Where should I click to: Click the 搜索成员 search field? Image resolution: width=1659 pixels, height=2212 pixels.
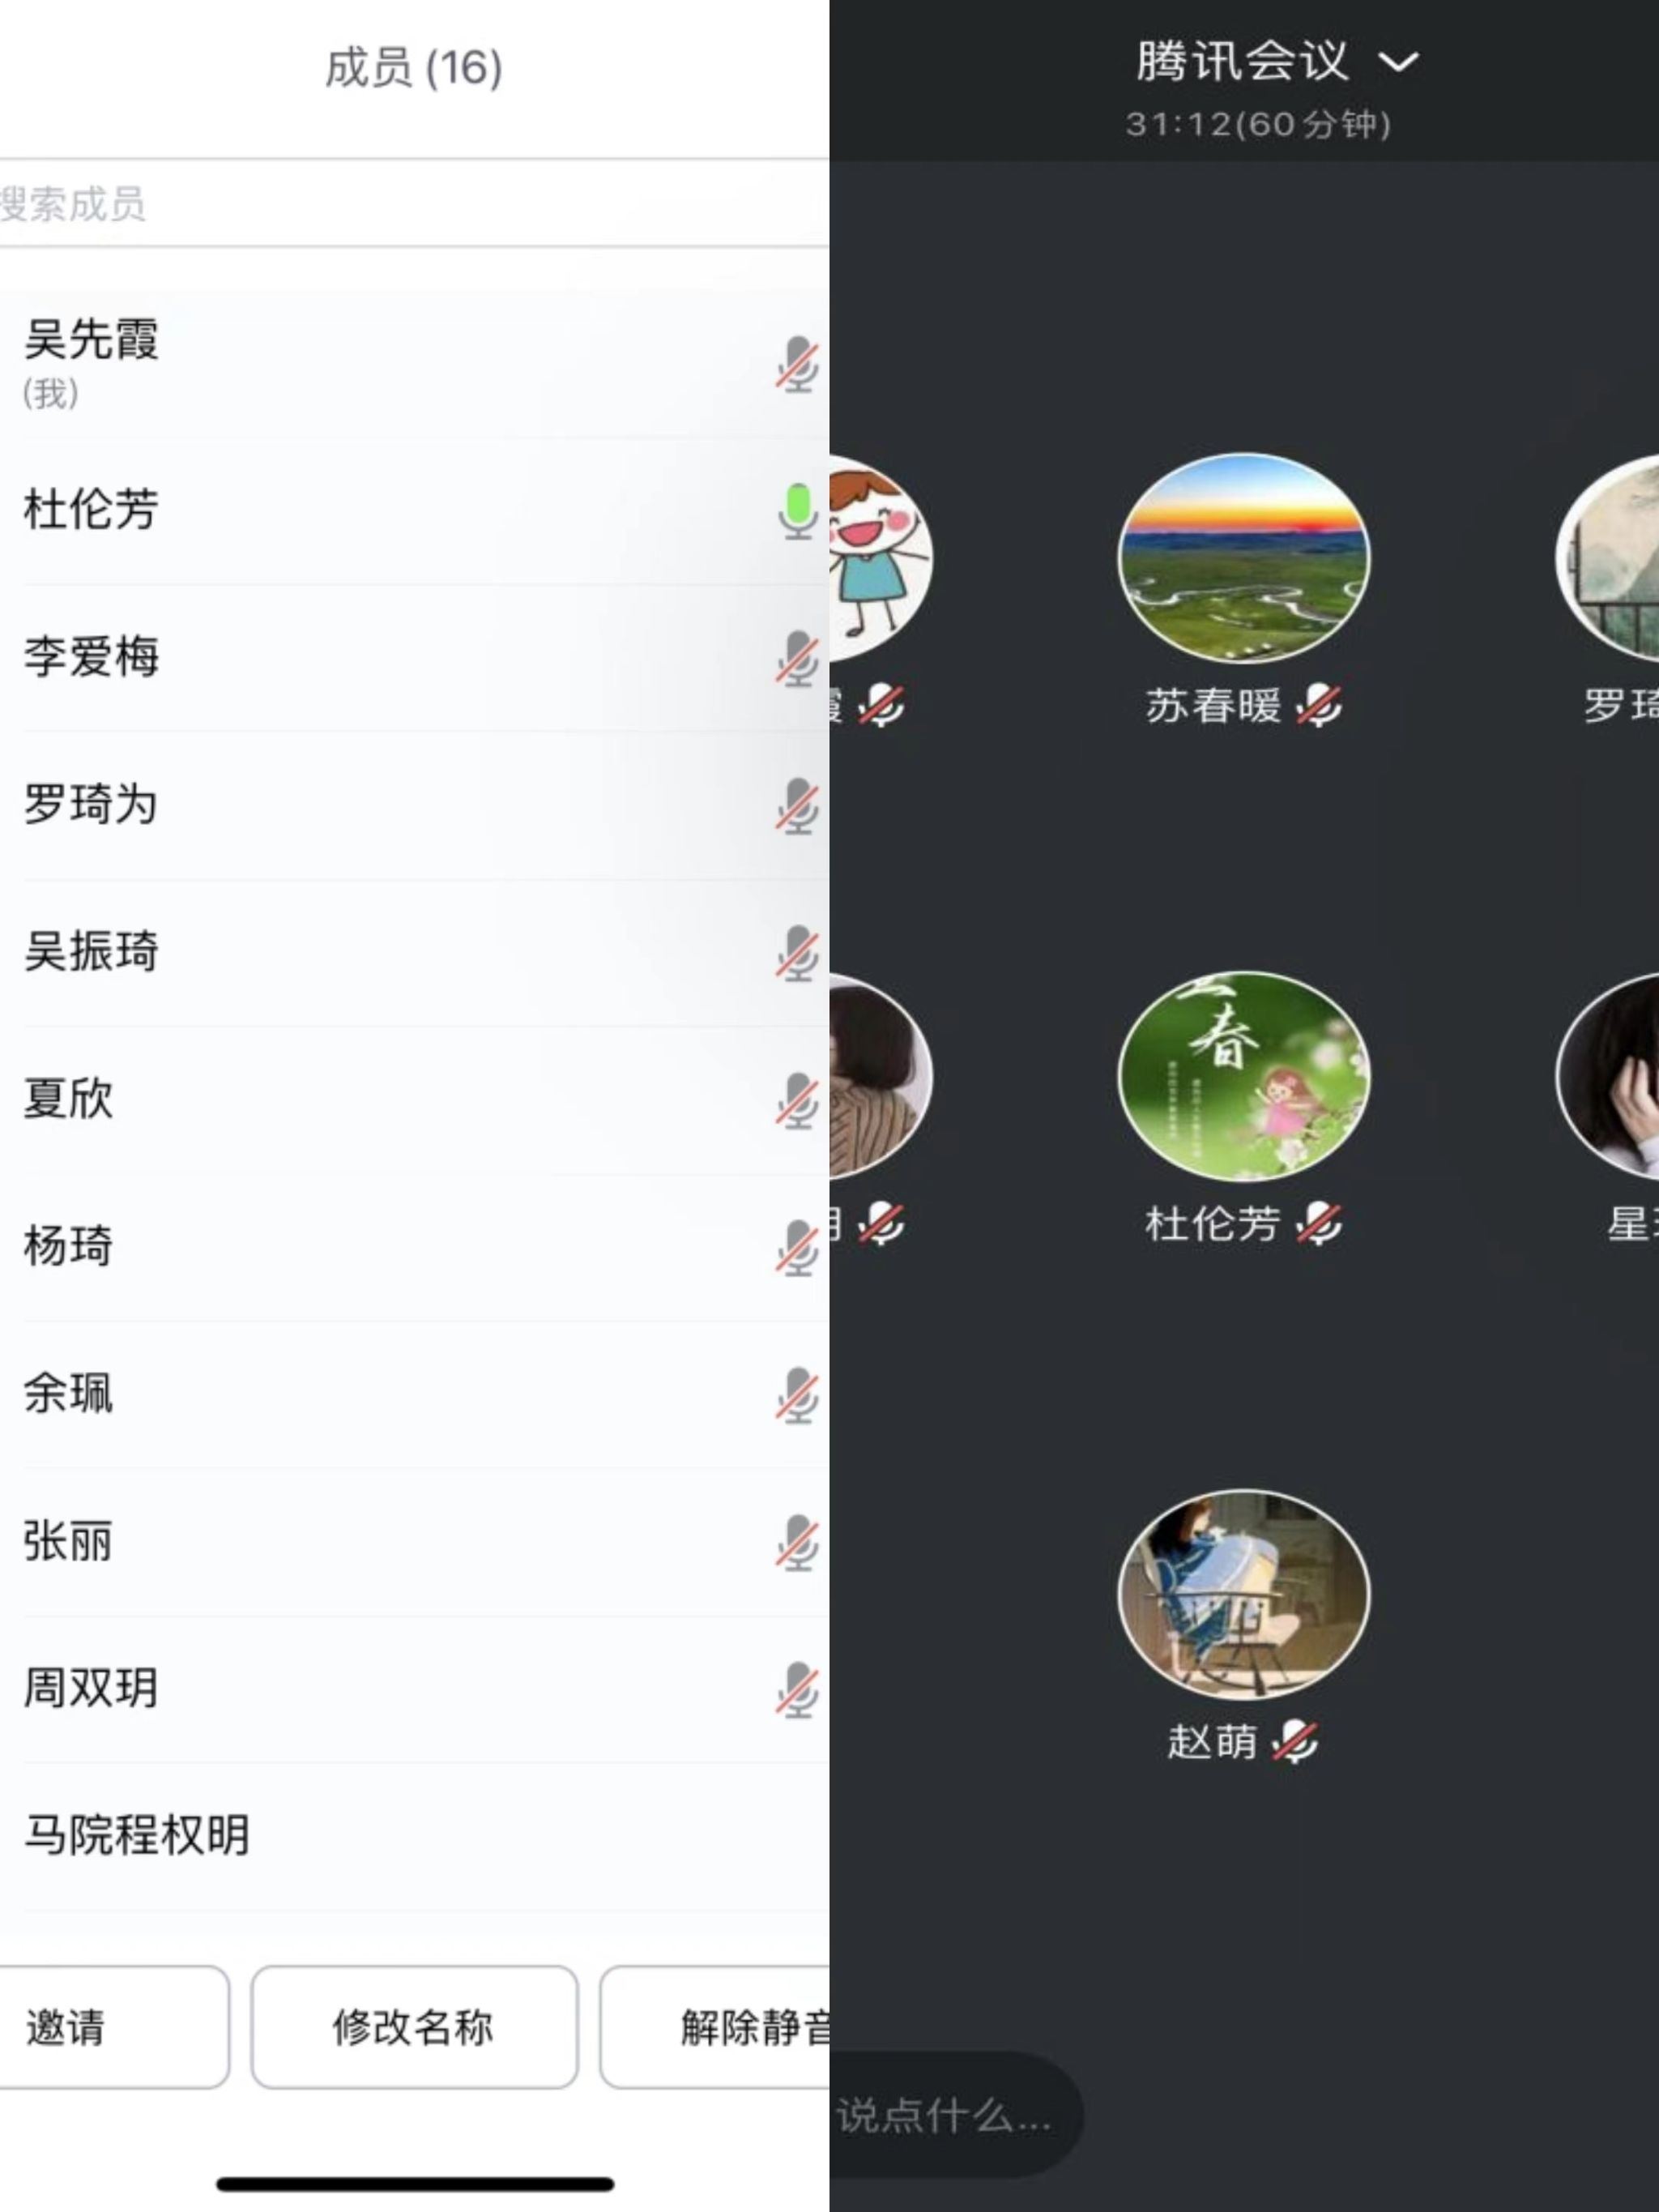tap(415, 204)
